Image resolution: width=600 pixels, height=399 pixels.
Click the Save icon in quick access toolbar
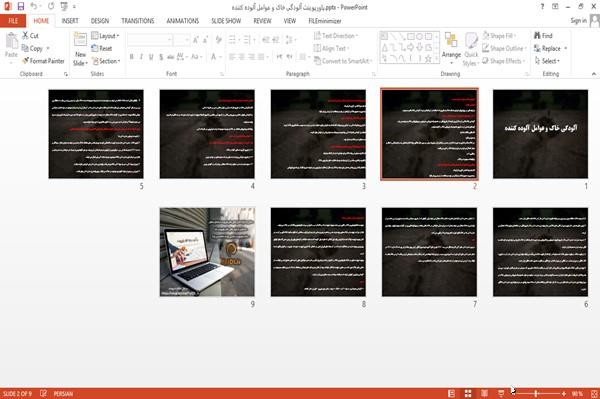point(21,7)
